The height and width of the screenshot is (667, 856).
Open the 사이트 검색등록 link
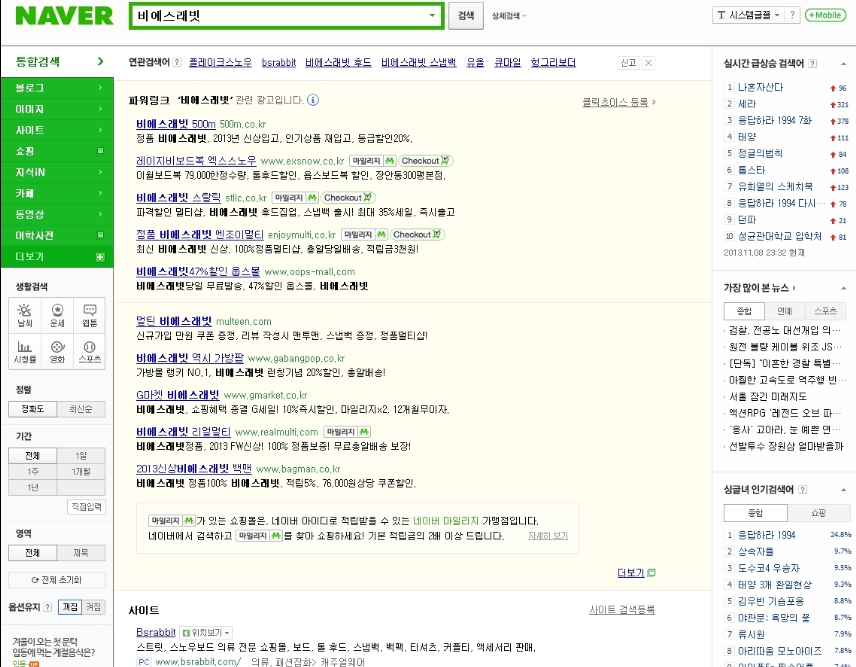click(x=622, y=610)
